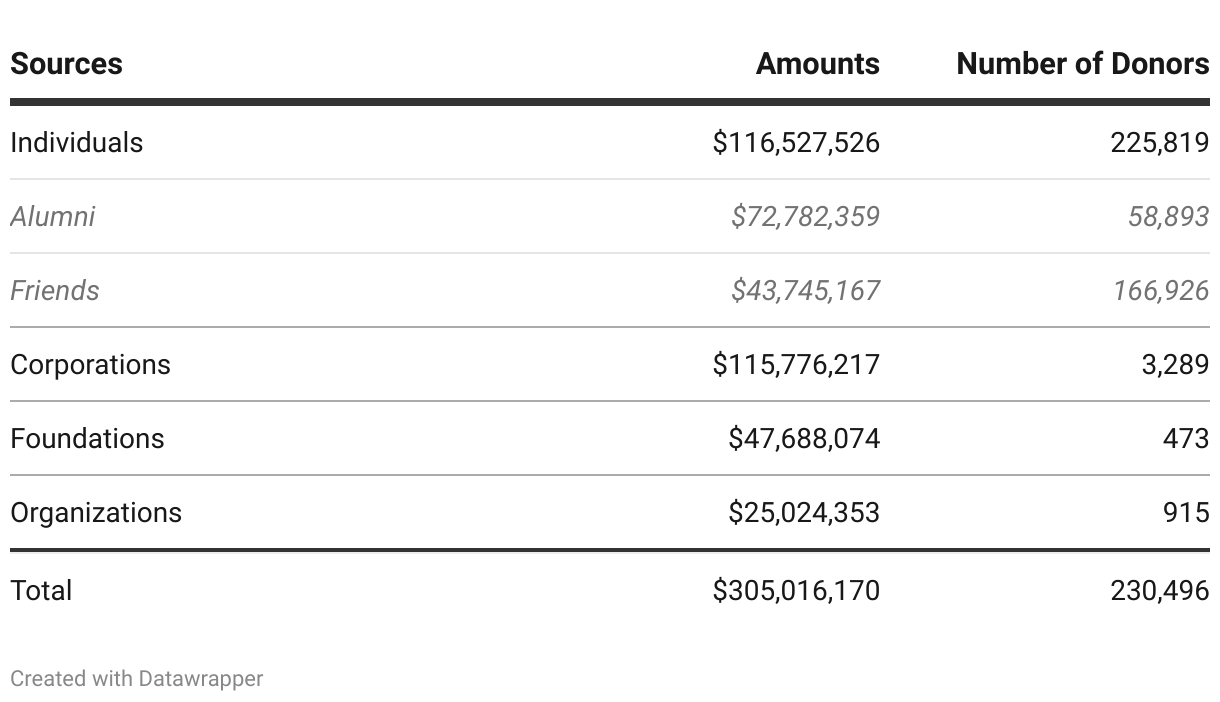The height and width of the screenshot is (702, 1220).
Task: Click the Individuals donor count 225,819
Action: click(x=1159, y=142)
